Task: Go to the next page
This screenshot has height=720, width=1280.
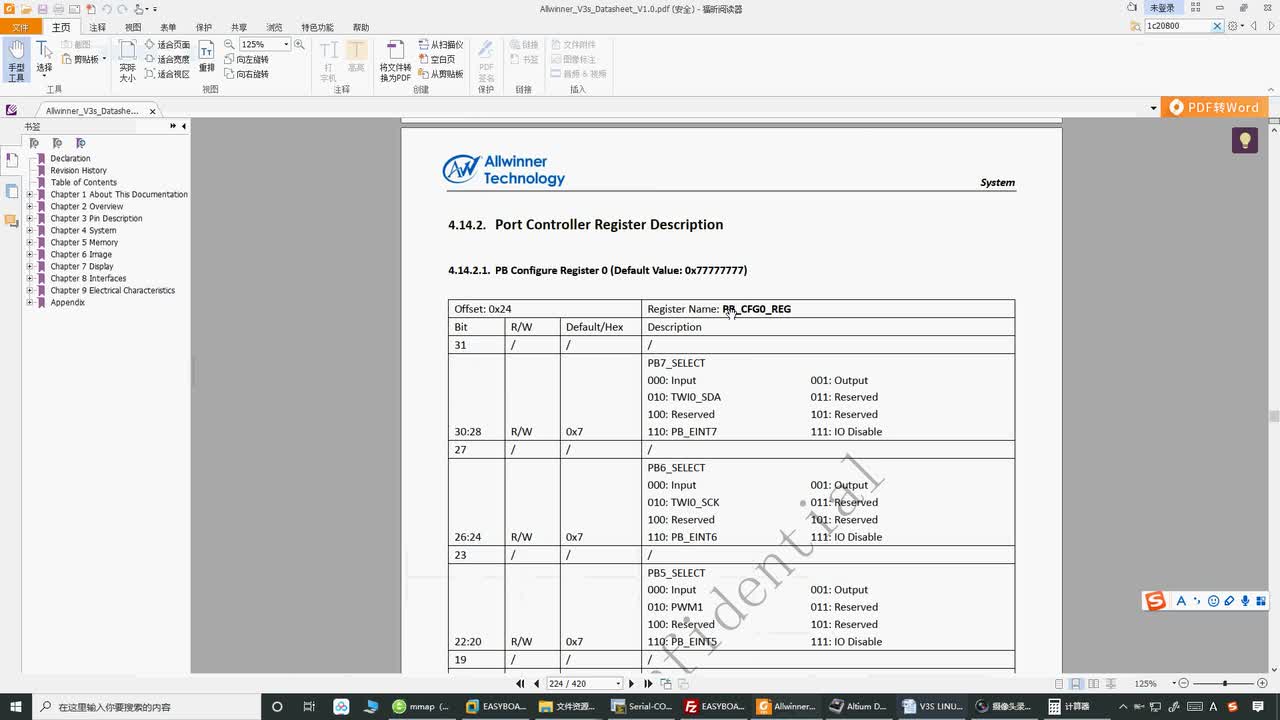Action: pos(631,684)
